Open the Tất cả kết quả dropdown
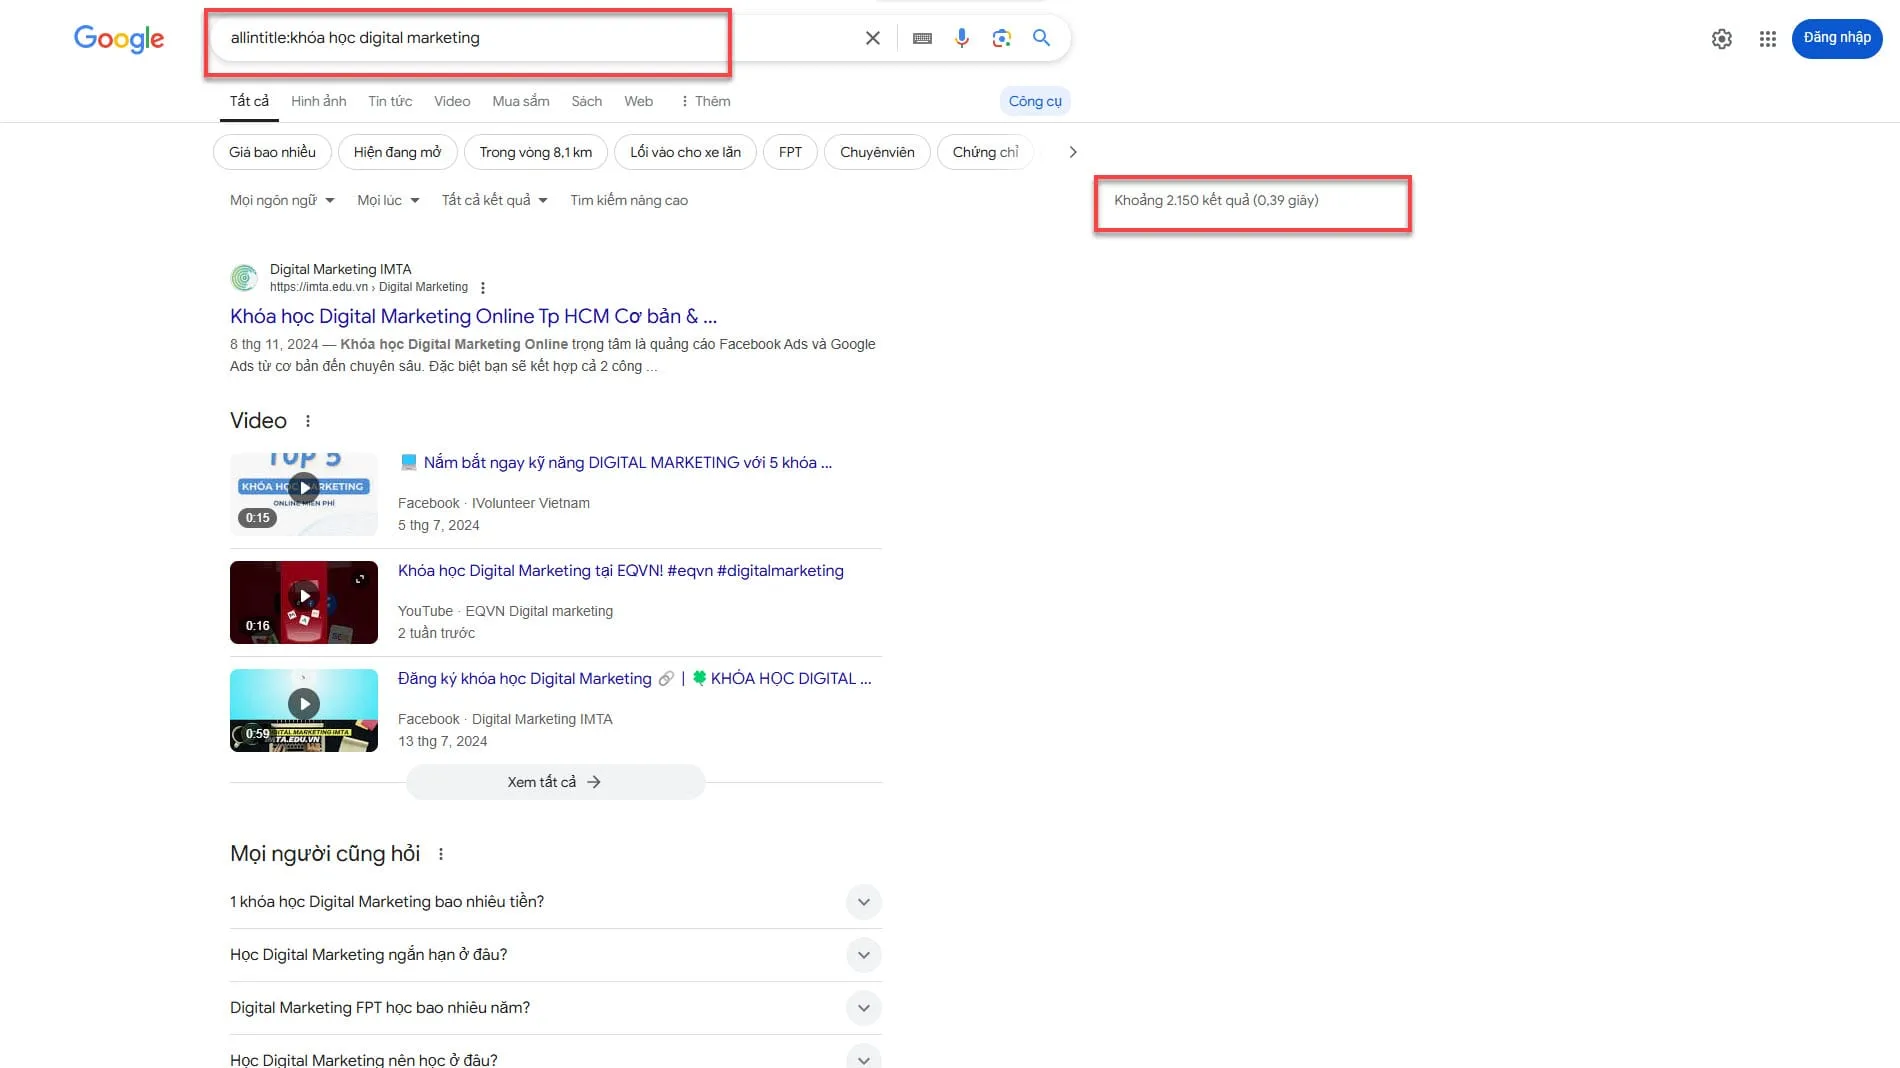This screenshot has width=1900, height=1068. [493, 200]
